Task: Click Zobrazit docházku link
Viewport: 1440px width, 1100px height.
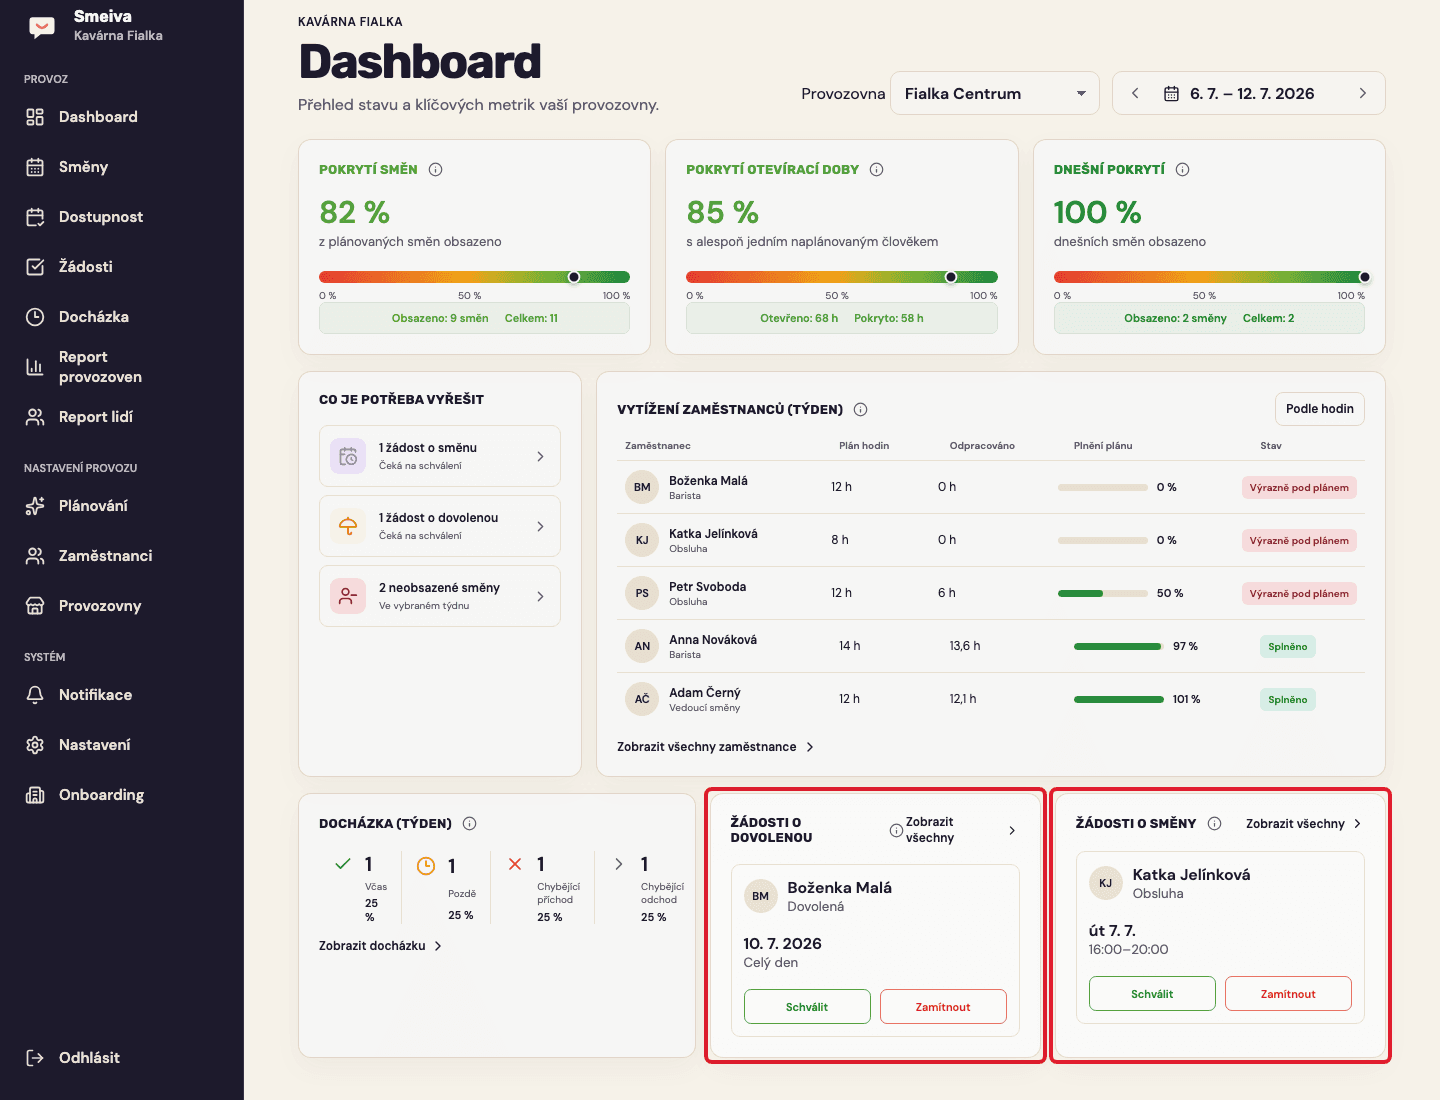Action: pos(381,946)
